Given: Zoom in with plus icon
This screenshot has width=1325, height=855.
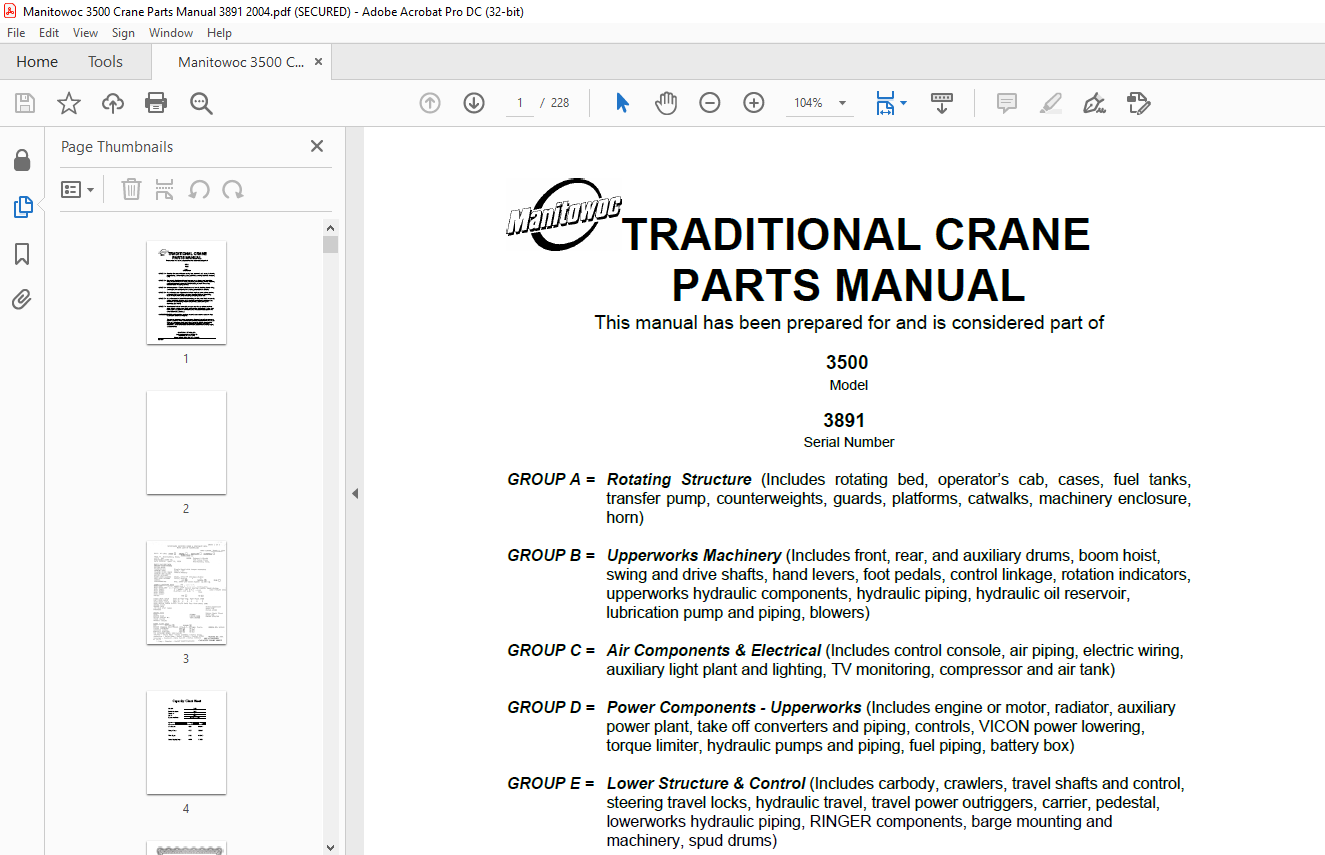Looking at the screenshot, I should tap(754, 103).
